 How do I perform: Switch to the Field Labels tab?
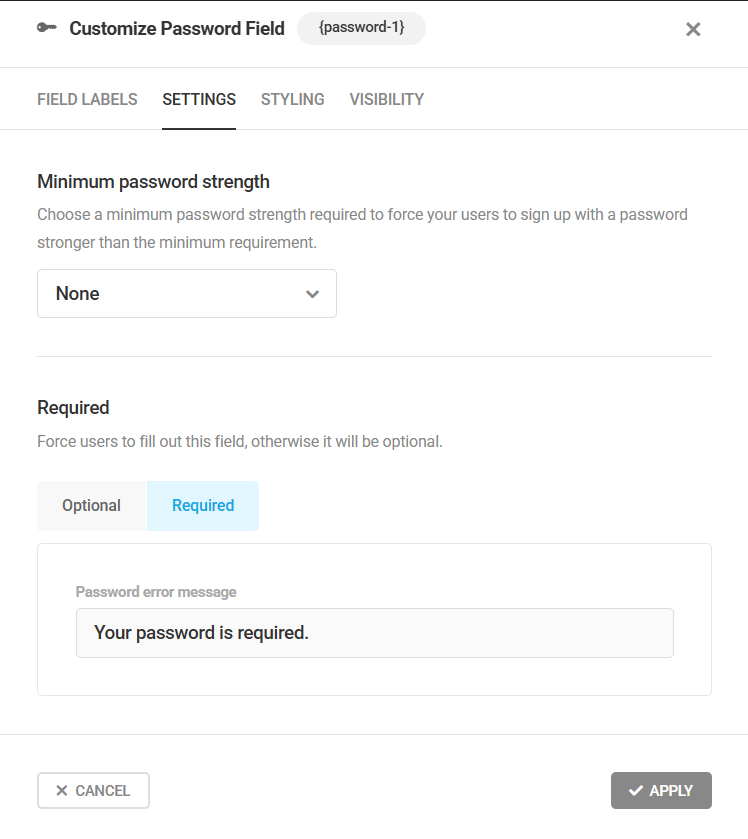87,100
